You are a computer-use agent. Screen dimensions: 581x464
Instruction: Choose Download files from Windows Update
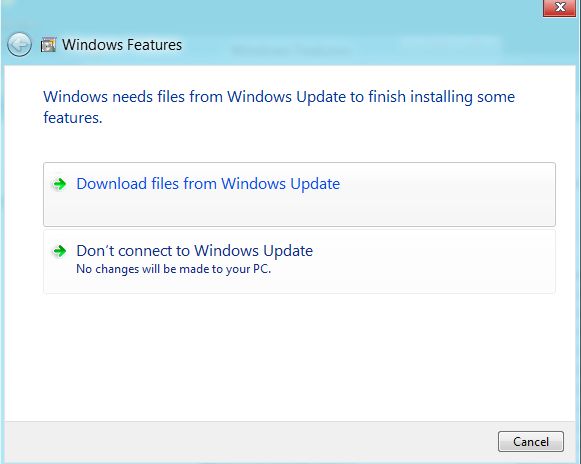[299, 194]
